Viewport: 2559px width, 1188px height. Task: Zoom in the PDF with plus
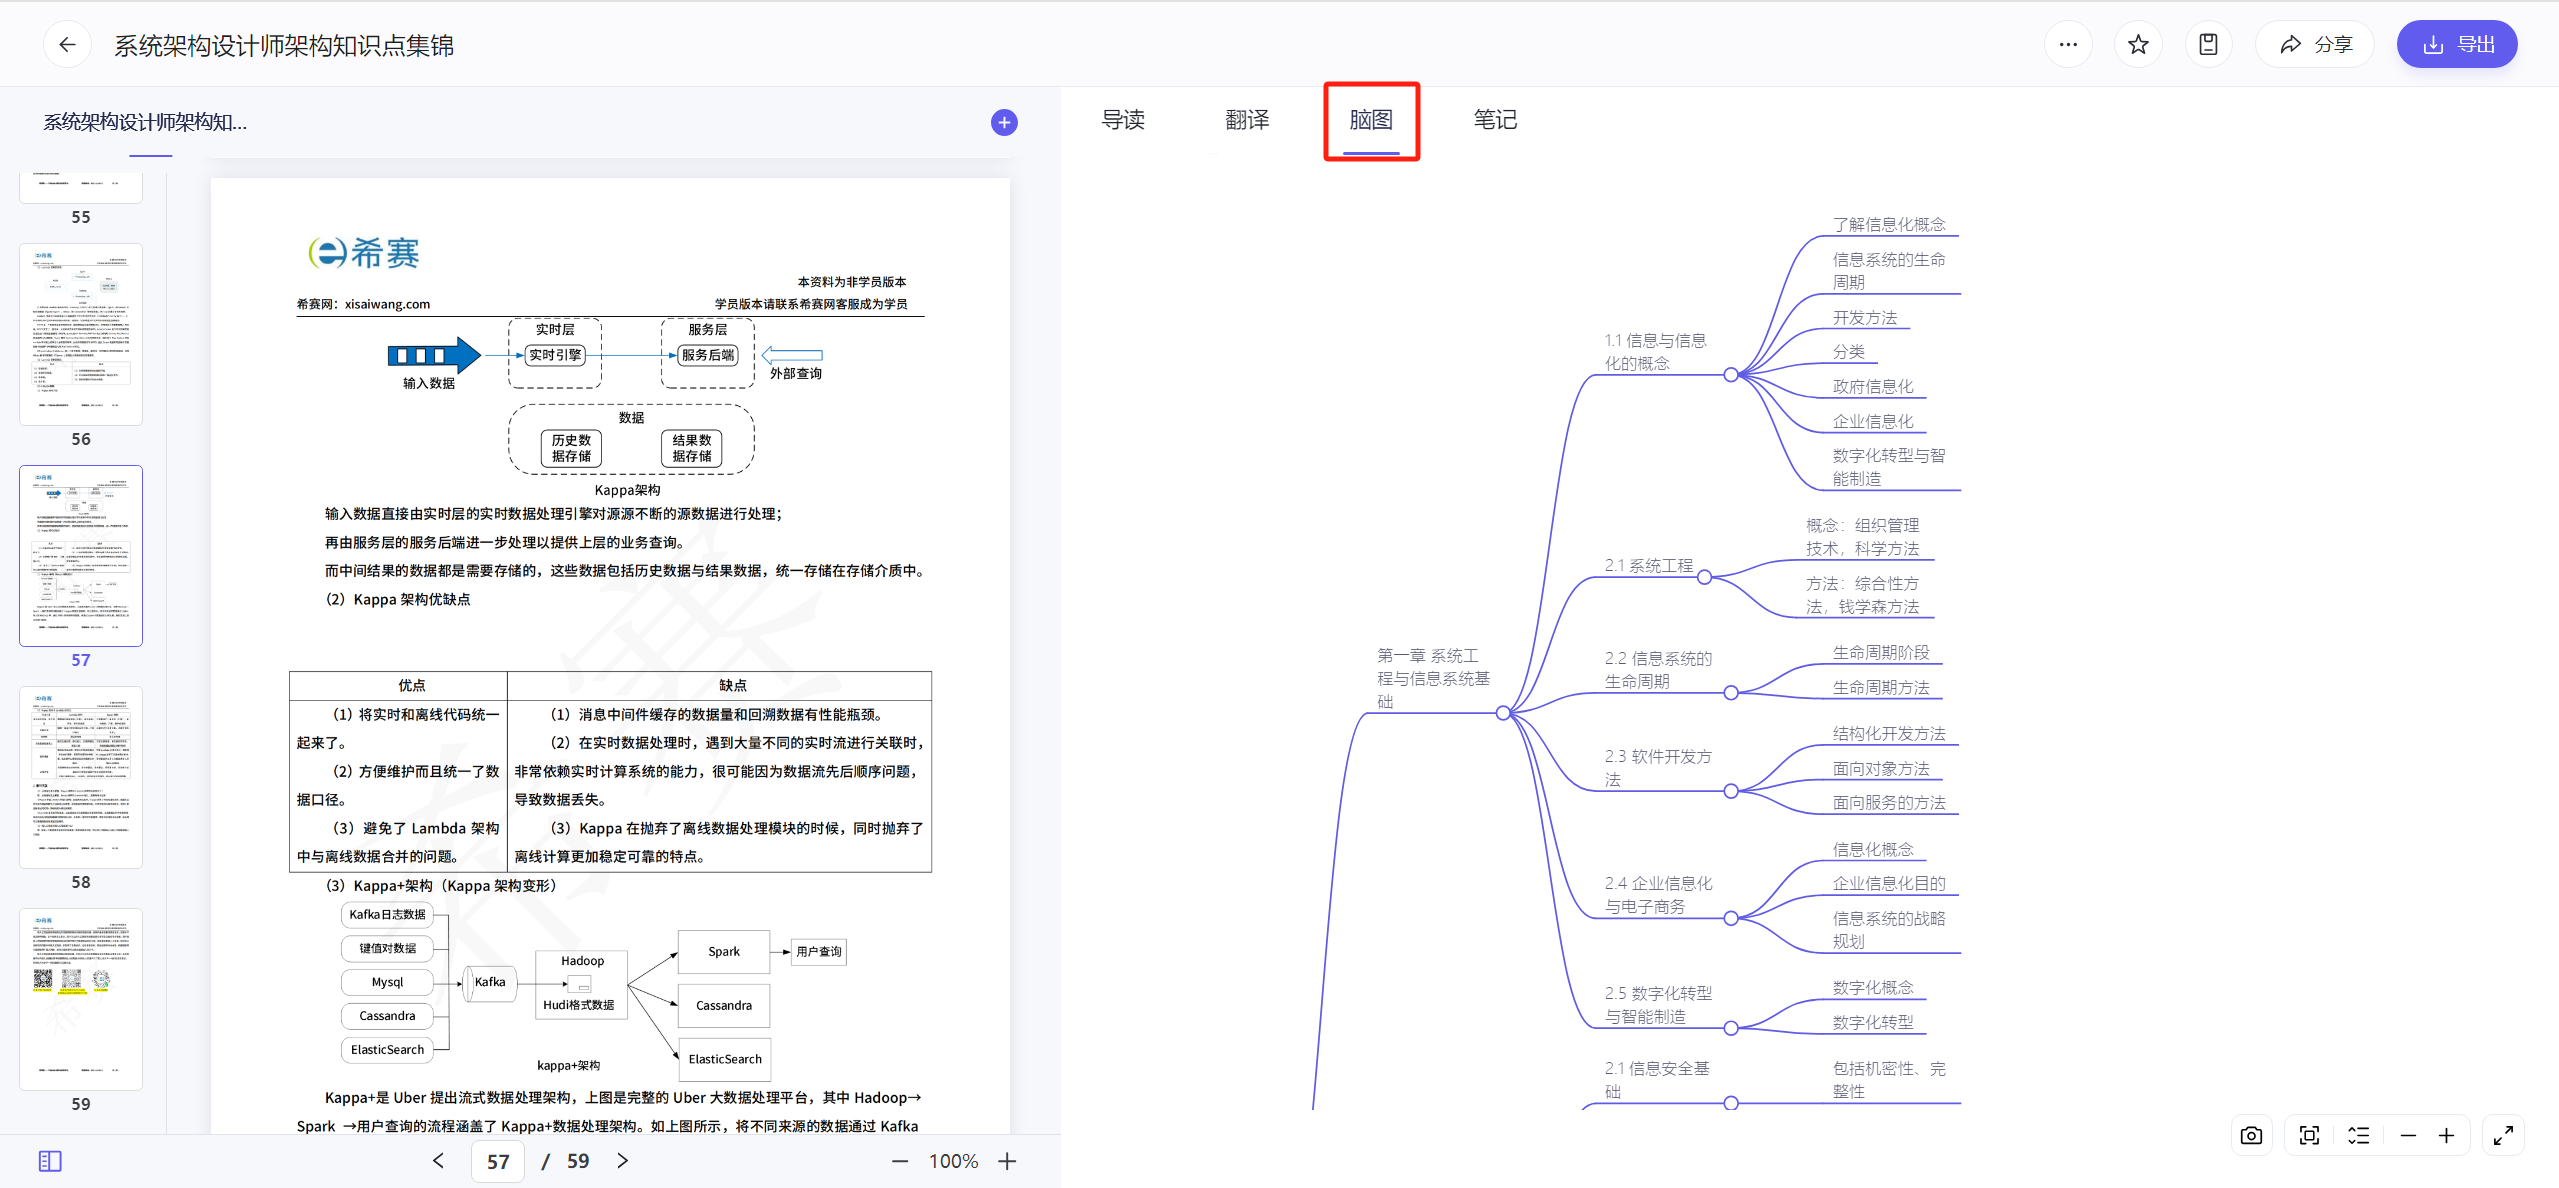(x=1007, y=1161)
